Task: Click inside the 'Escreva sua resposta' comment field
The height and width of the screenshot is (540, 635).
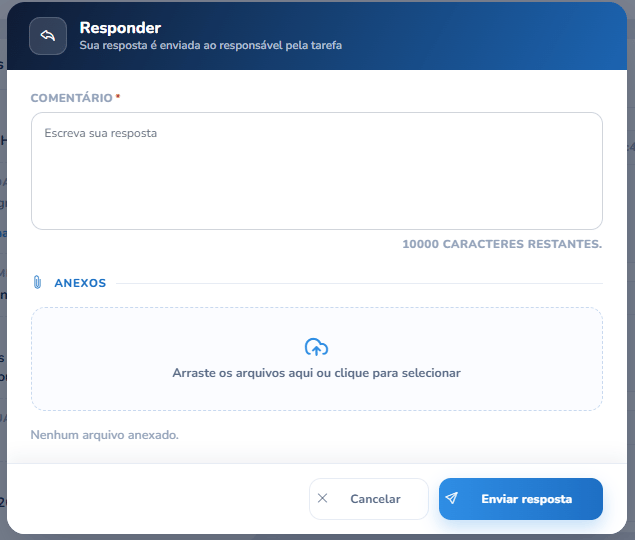Action: coord(317,171)
